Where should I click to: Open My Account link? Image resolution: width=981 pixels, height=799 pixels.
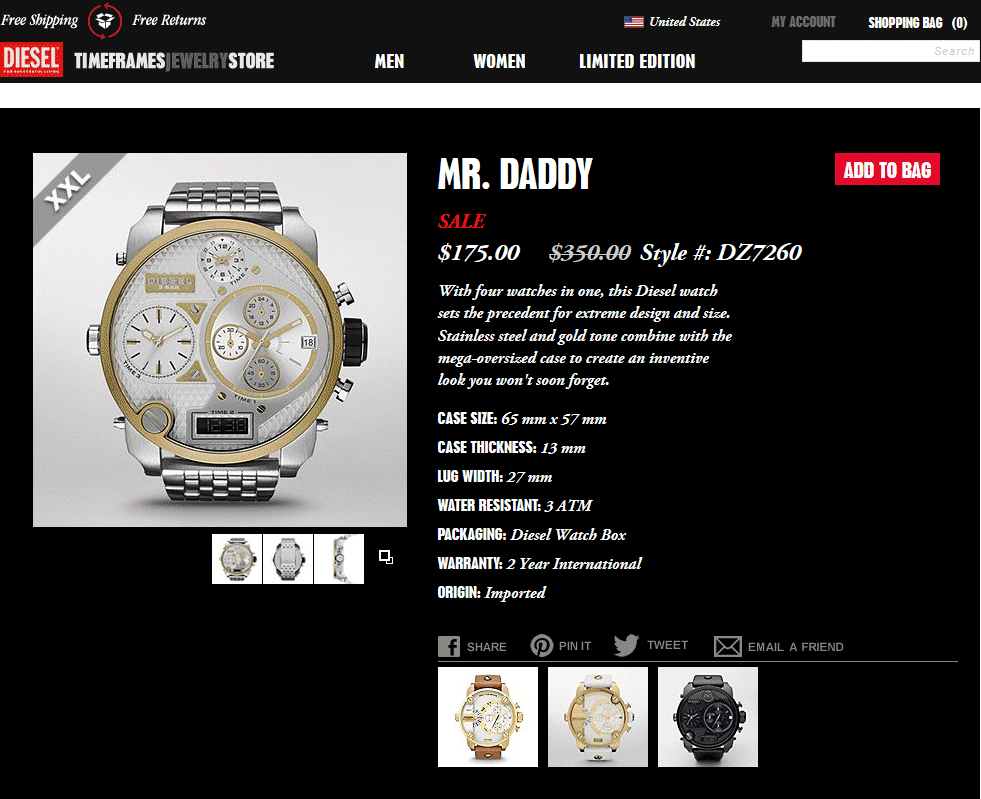803,22
